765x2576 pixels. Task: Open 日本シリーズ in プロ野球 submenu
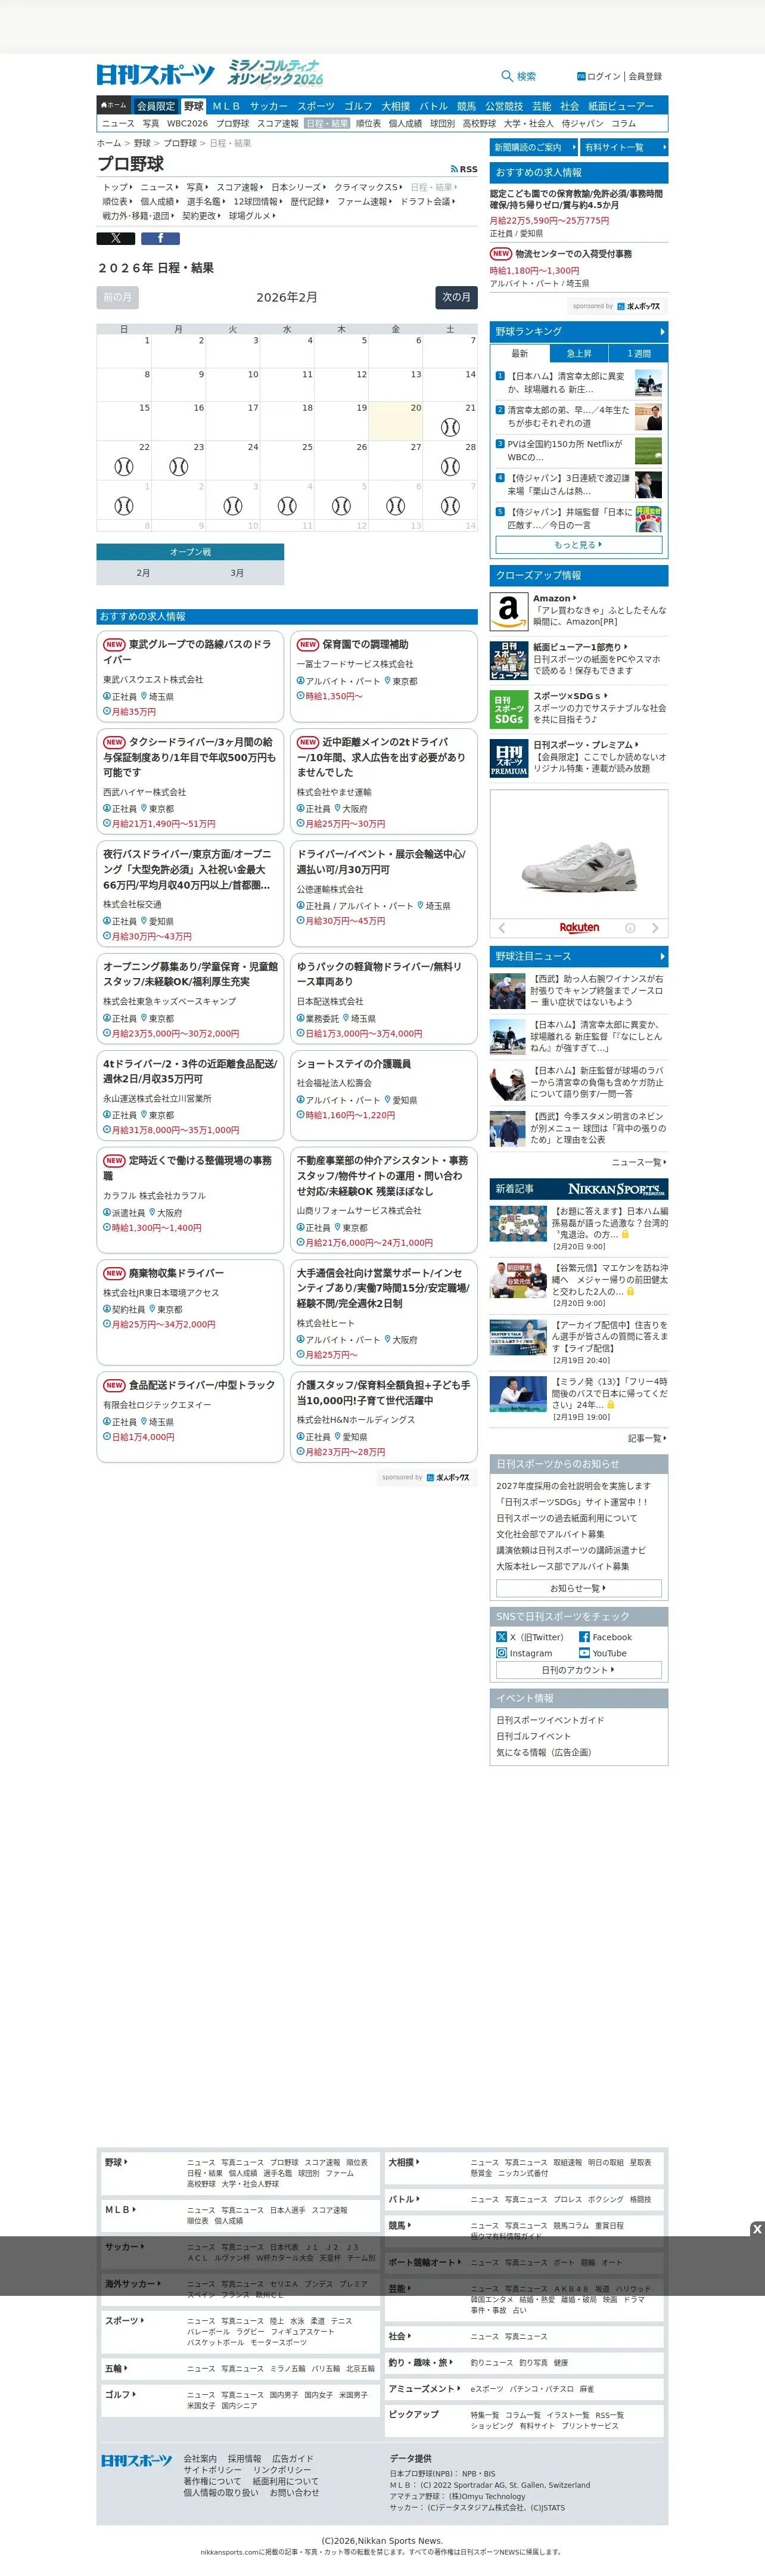point(298,187)
